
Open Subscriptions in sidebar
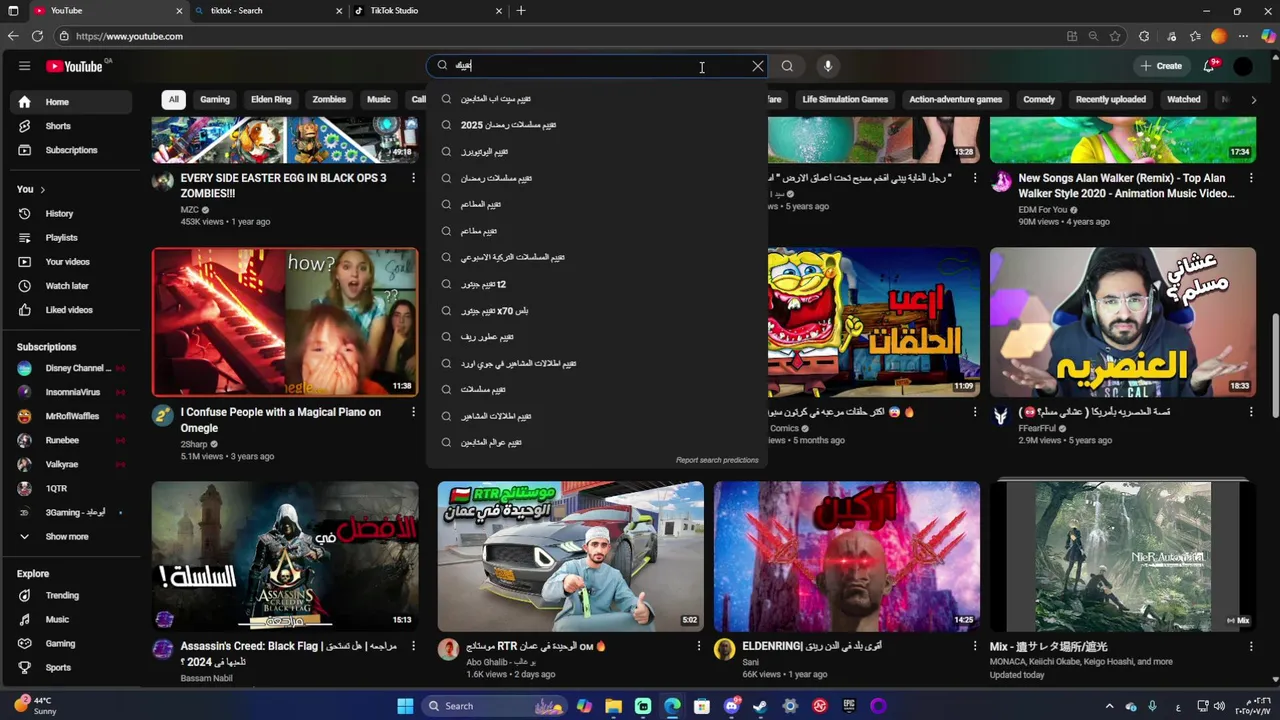tap(71, 150)
